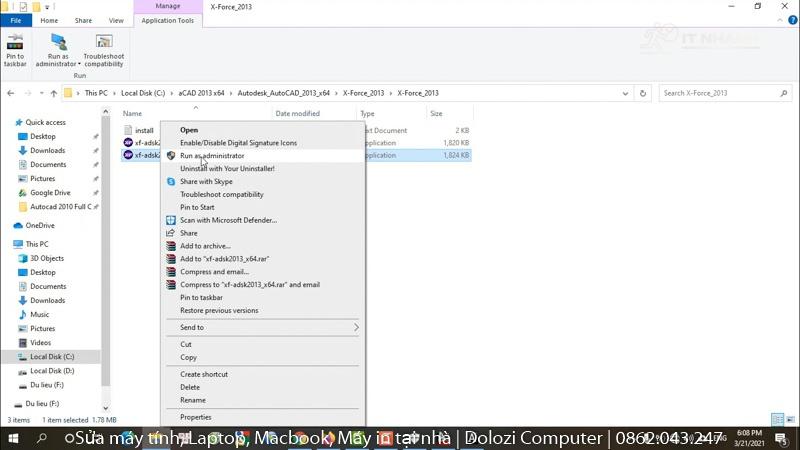Screen dimensions: 800x450
Task: Choose Compress to rar and email
Action: (x=263, y=285)
